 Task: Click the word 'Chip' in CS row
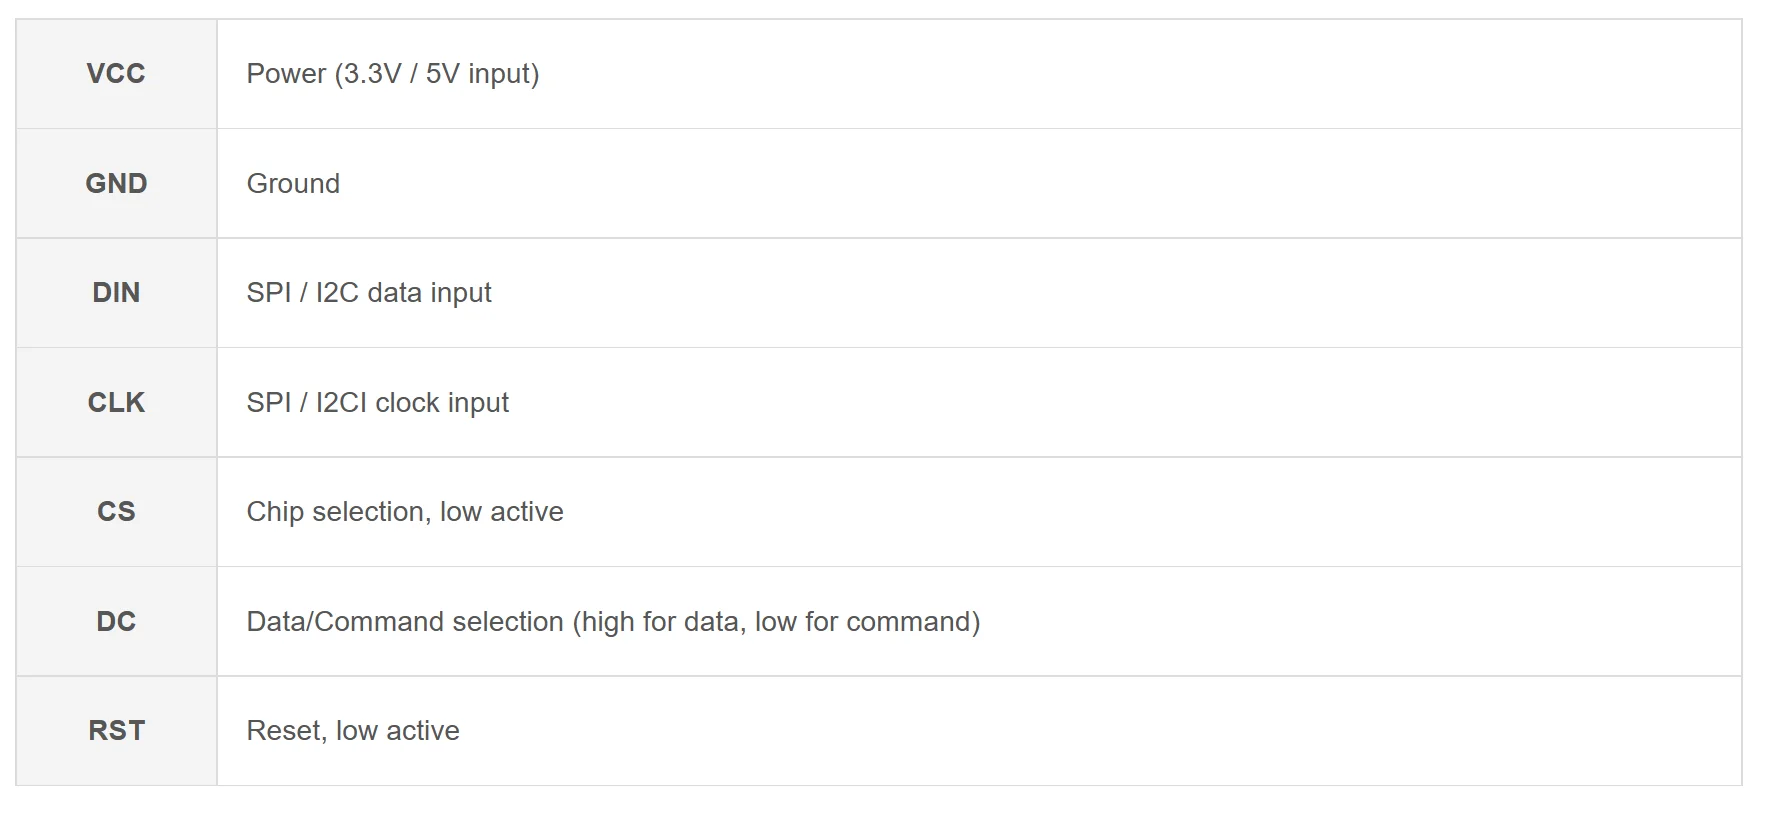[275, 512]
